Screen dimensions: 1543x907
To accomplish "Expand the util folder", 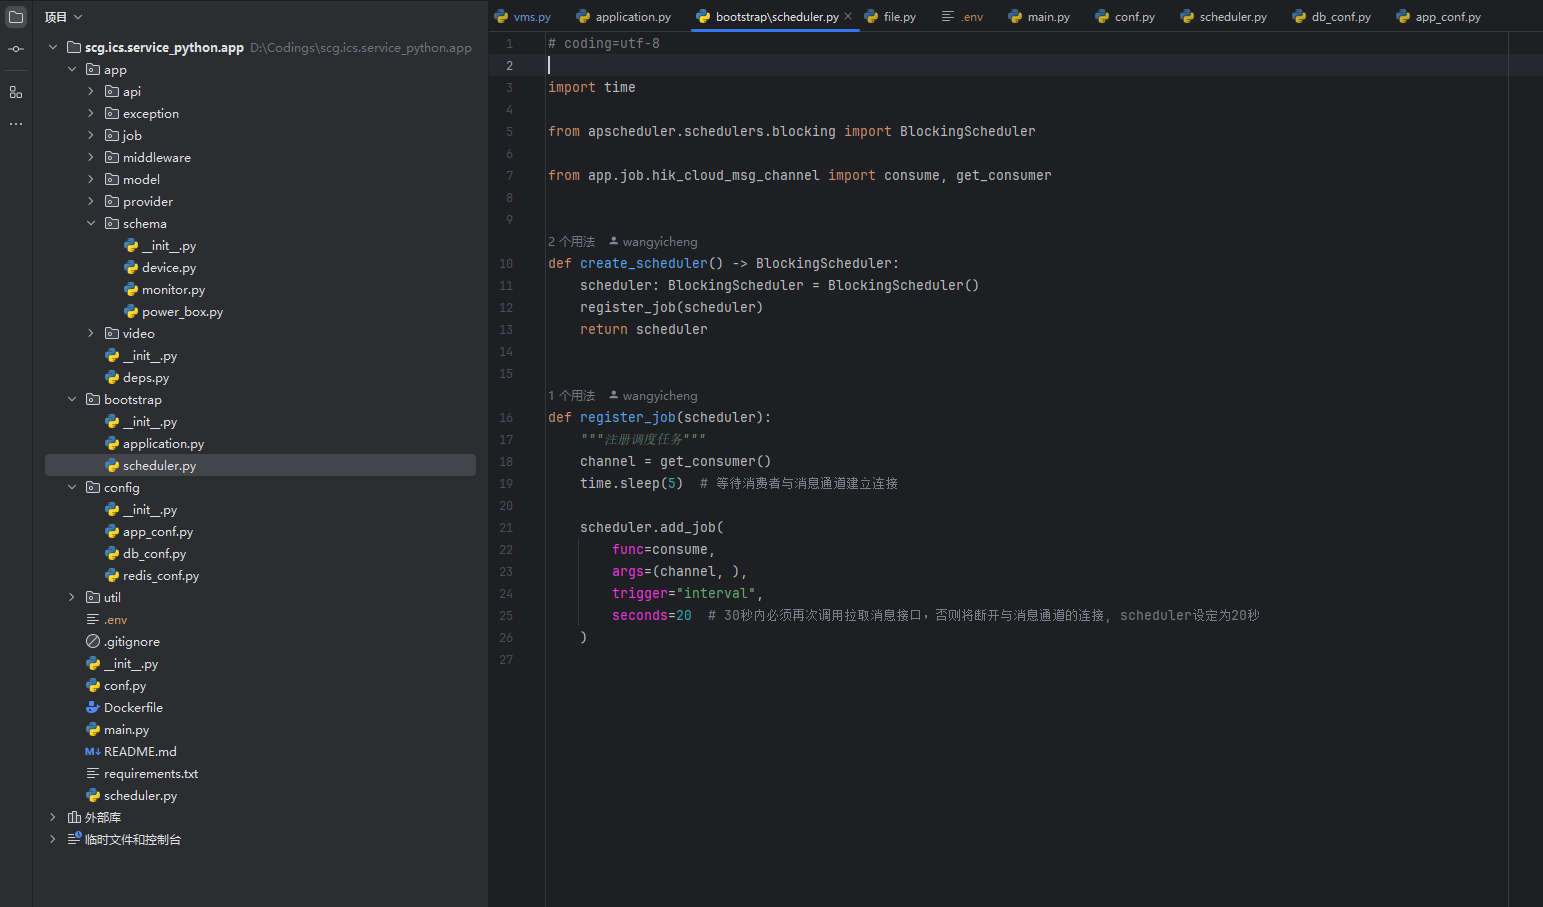I will pyautogui.click(x=72, y=597).
